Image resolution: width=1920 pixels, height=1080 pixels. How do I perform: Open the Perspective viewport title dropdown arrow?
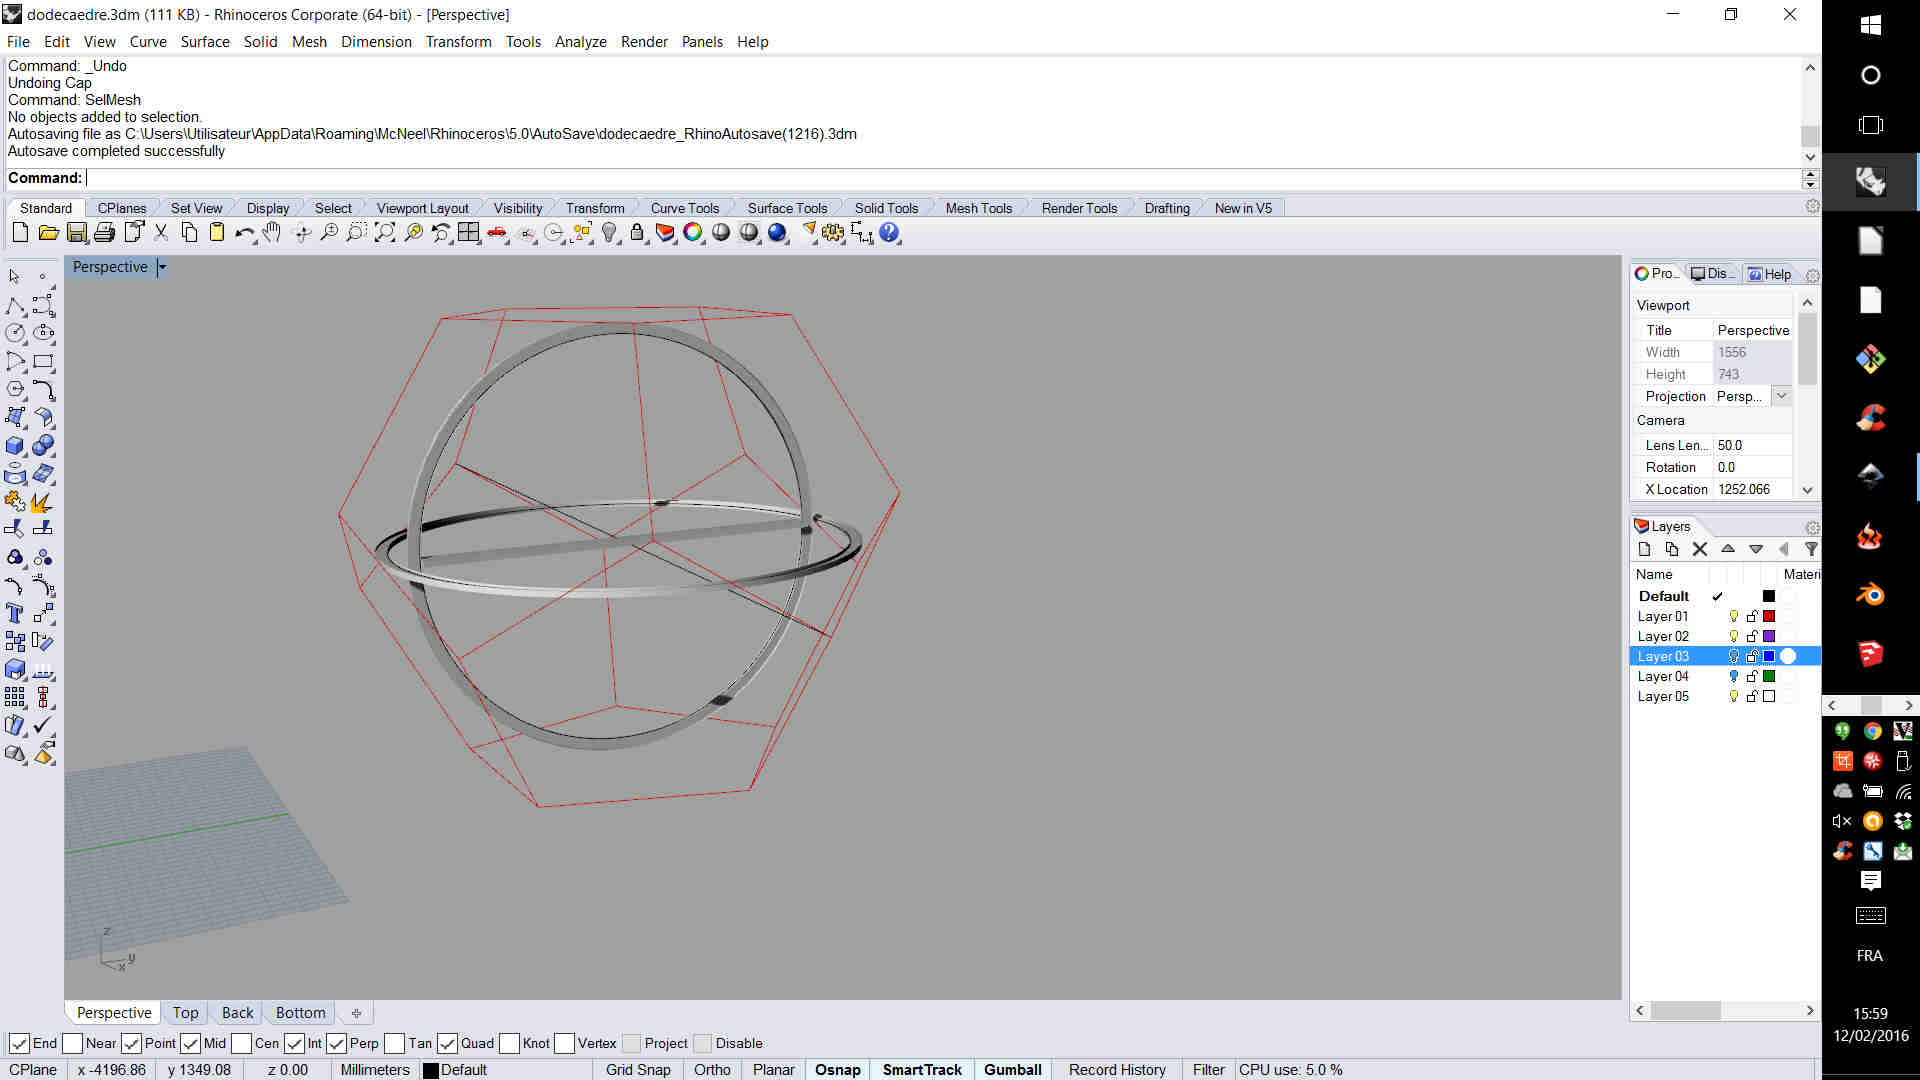(162, 267)
